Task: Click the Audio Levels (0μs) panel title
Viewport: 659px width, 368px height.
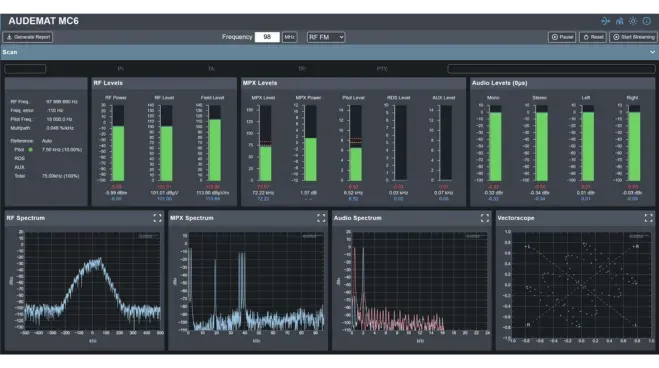Action: pos(499,83)
